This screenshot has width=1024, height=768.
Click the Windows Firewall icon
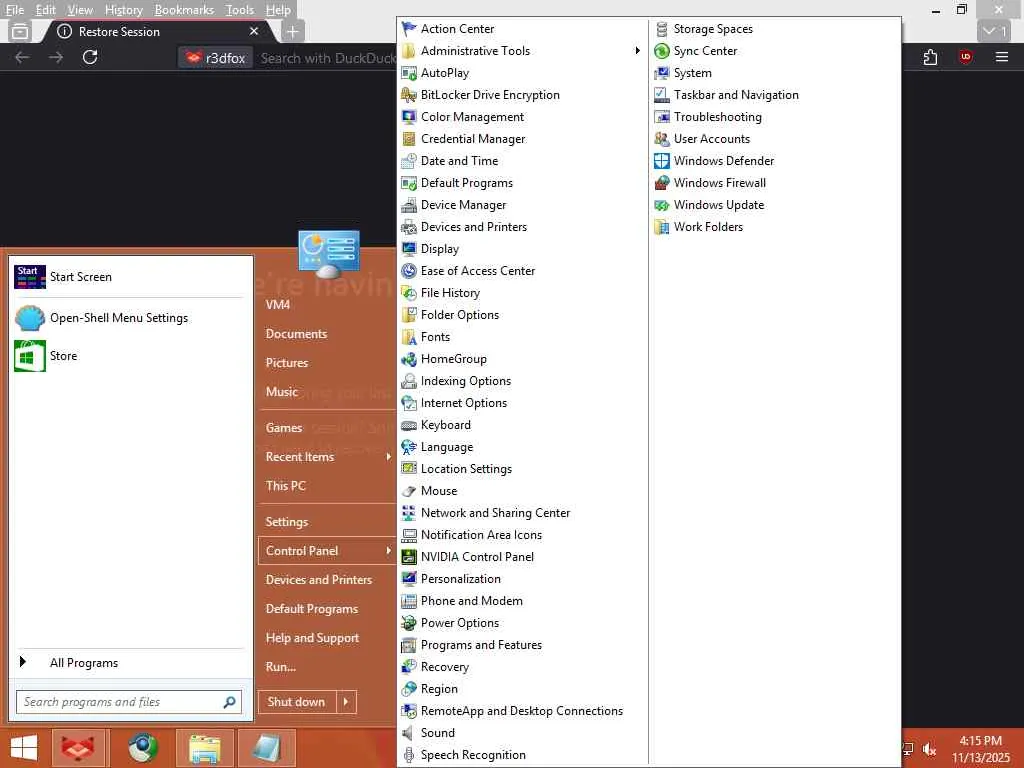coord(662,183)
